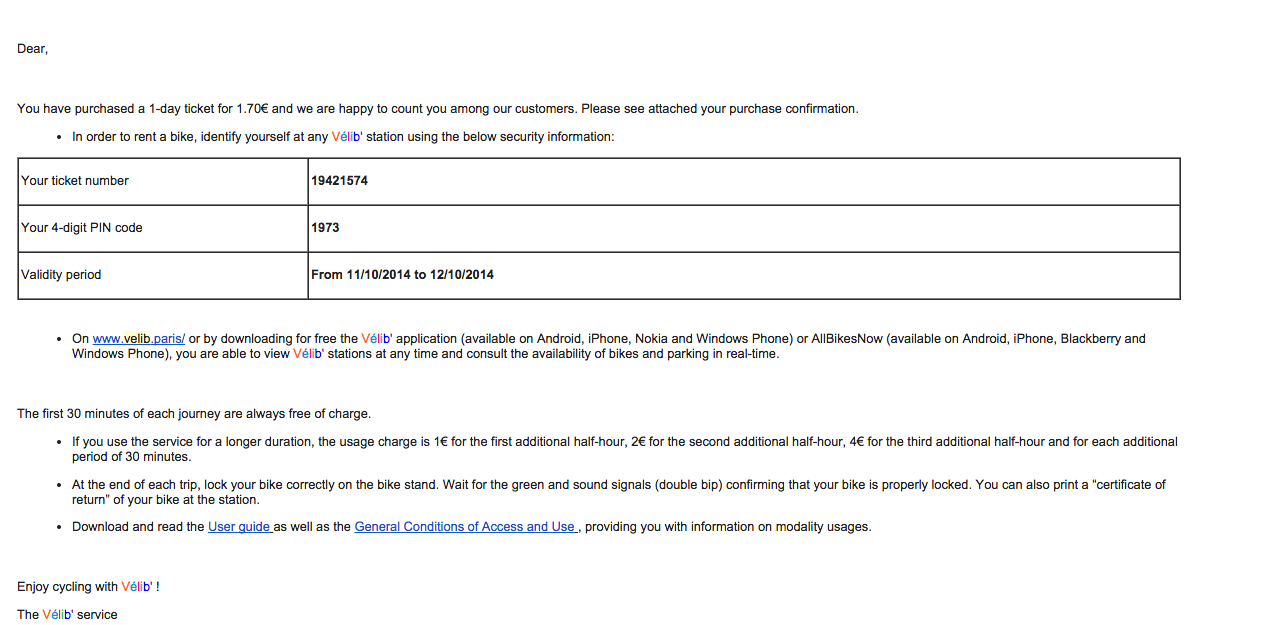Click Vélib' in "The Vélib' service" signature
Image resolution: width=1266 pixels, height=625 pixels.
[x=58, y=615]
